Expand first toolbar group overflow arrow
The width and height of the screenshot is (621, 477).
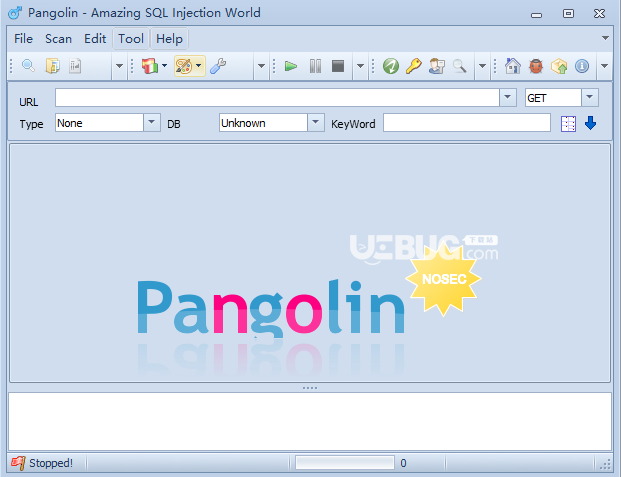119,66
